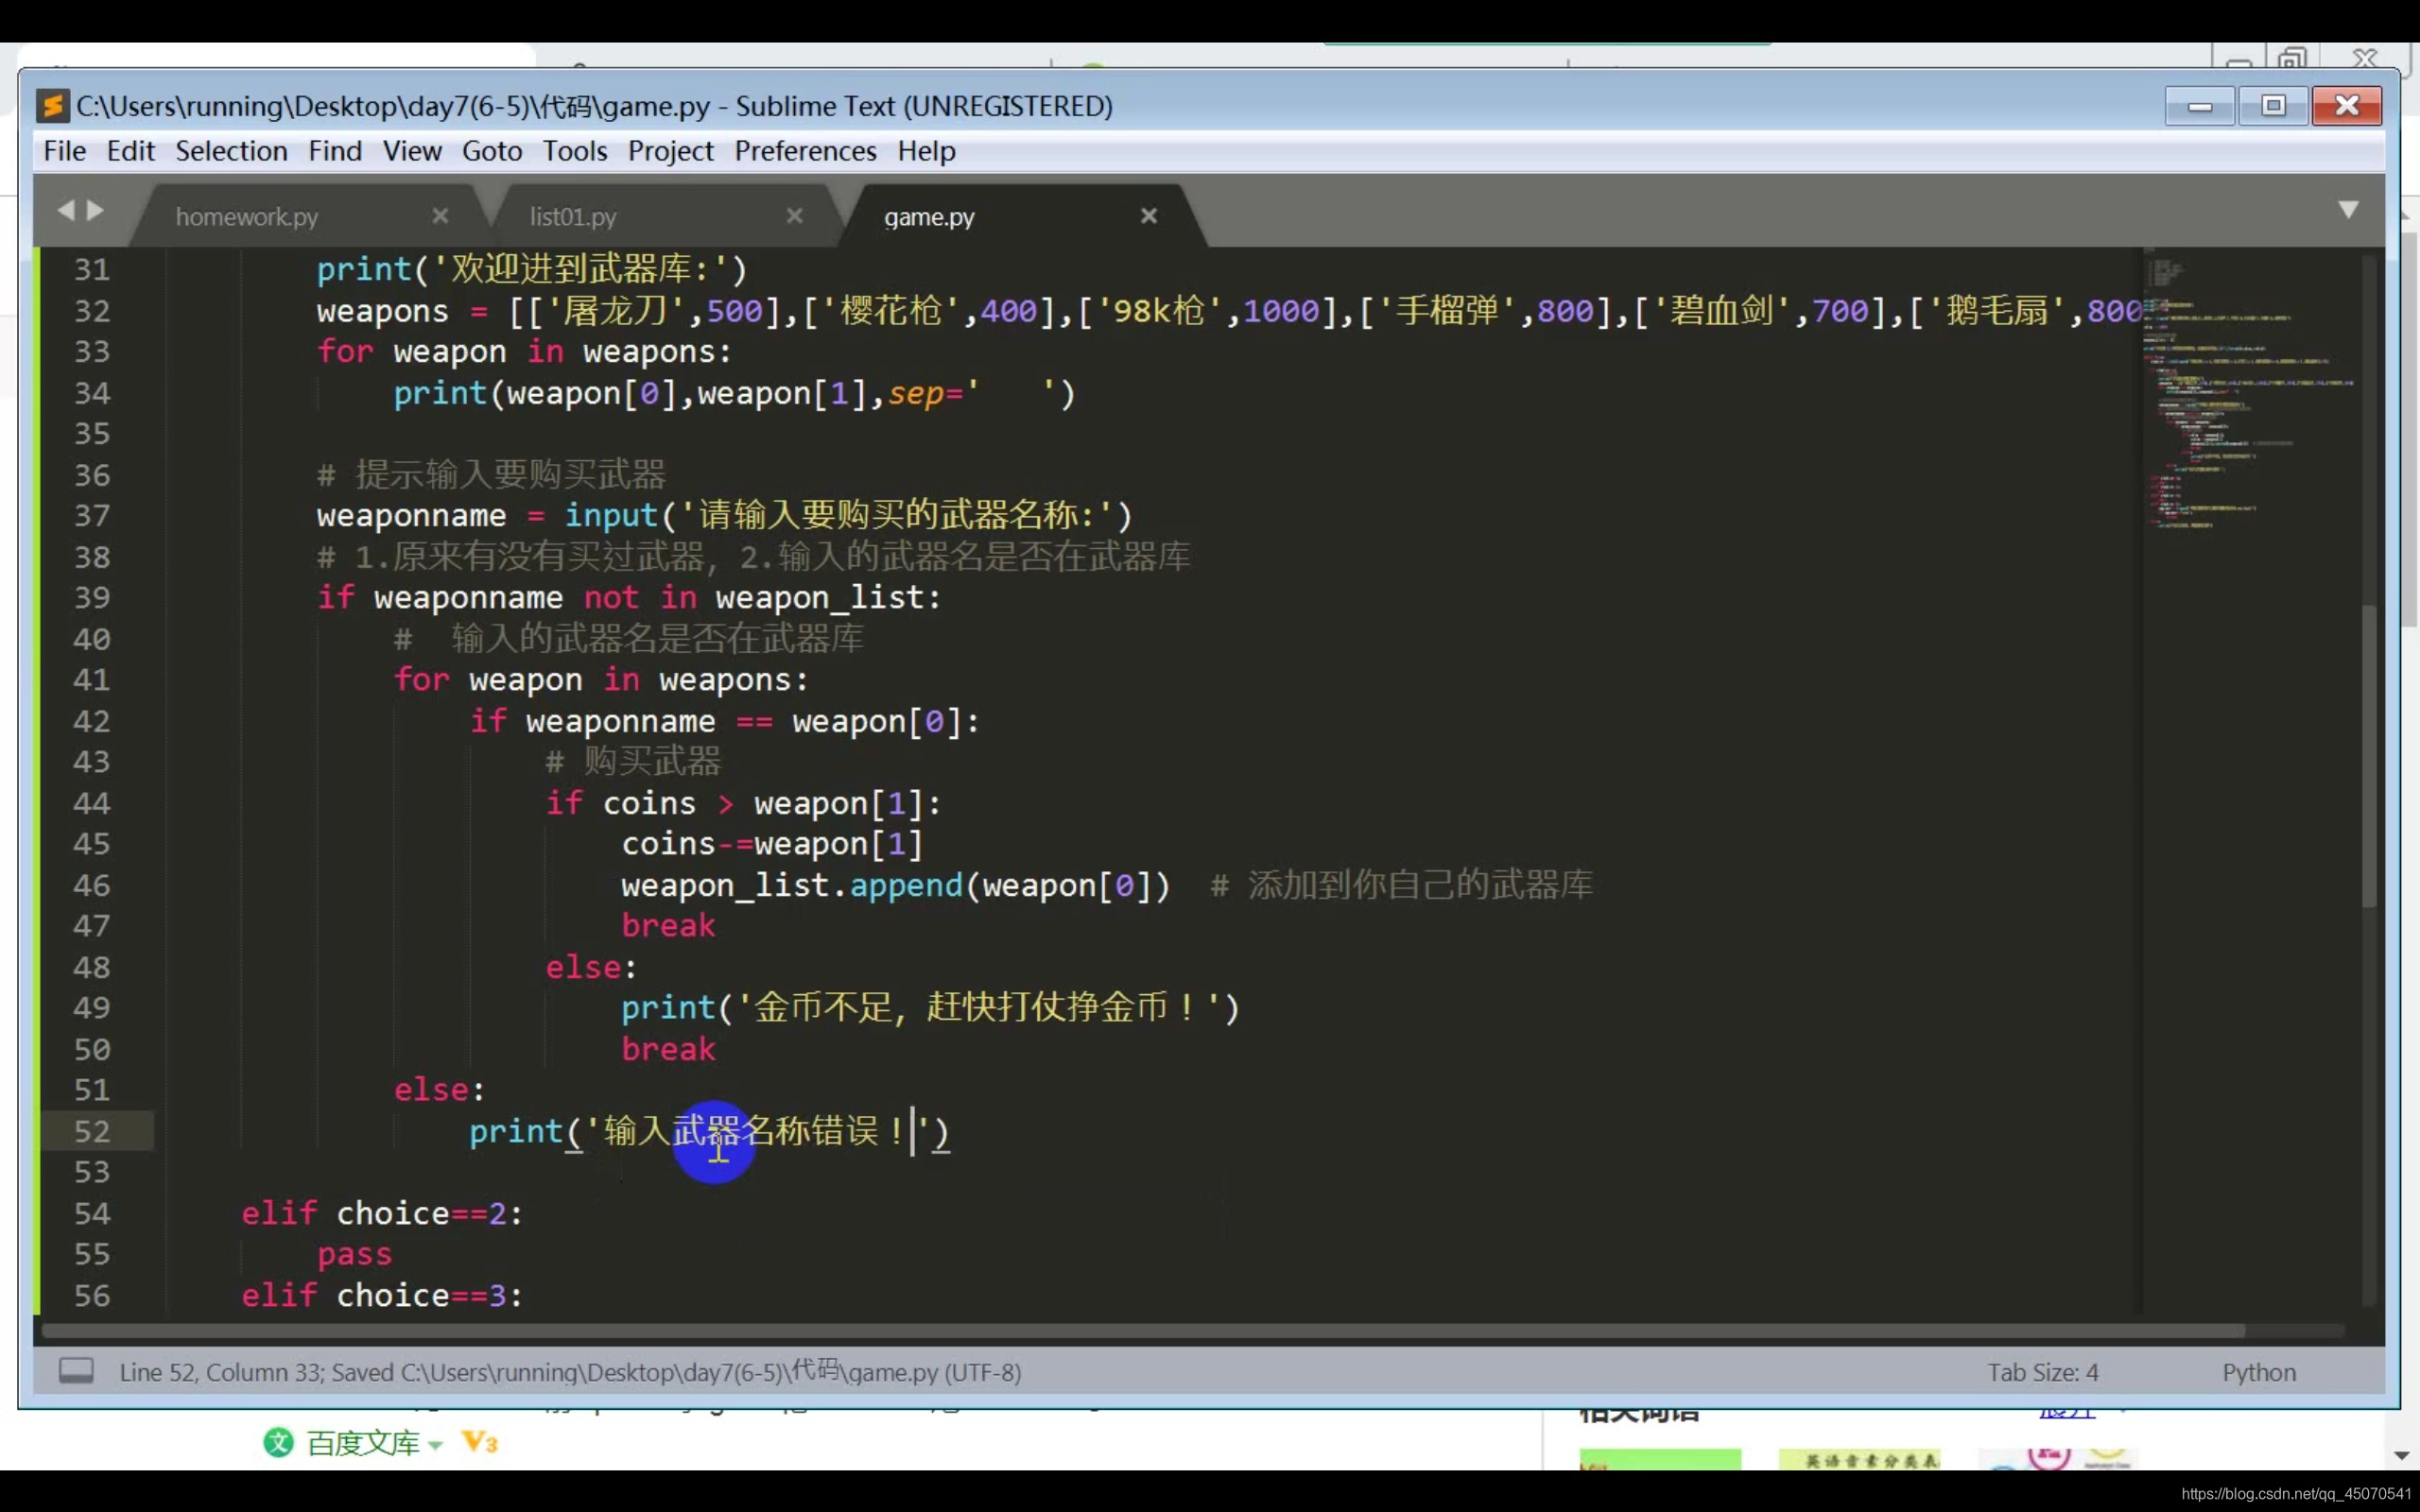The image size is (2420, 1512).
Task: Toggle the side bar status icon
Action: (76, 1370)
